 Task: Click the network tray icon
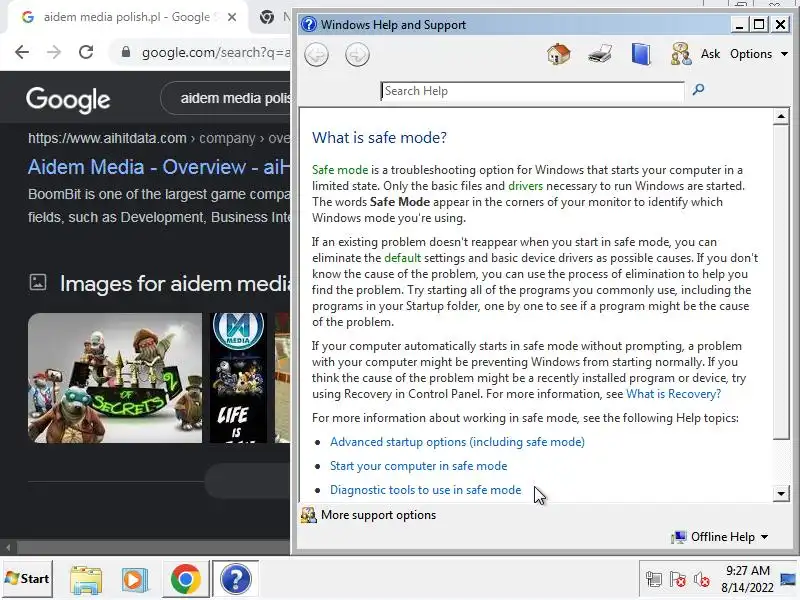pyautogui.click(x=654, y=580)
